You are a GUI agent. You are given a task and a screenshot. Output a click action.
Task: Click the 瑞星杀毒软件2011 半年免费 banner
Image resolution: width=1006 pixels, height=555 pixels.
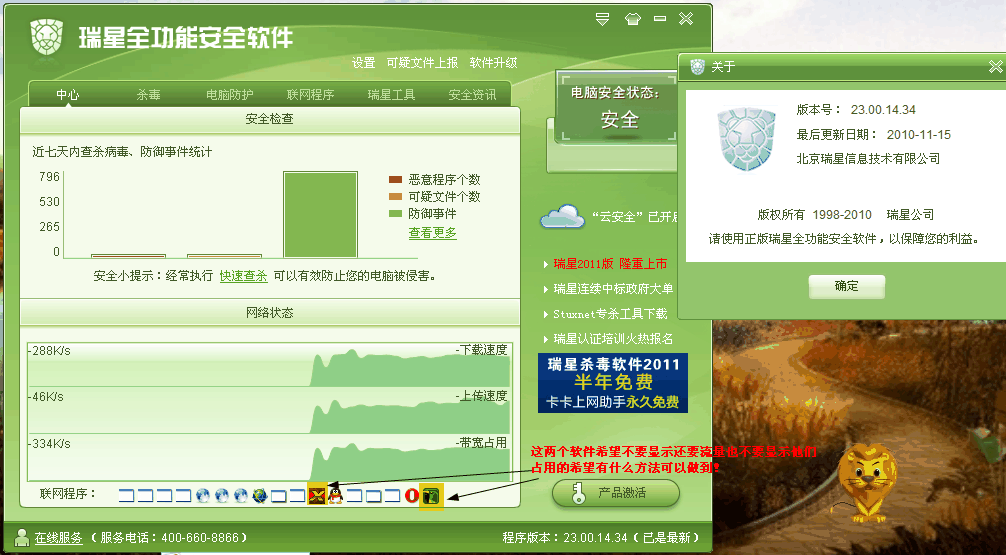tap(613, 382)
